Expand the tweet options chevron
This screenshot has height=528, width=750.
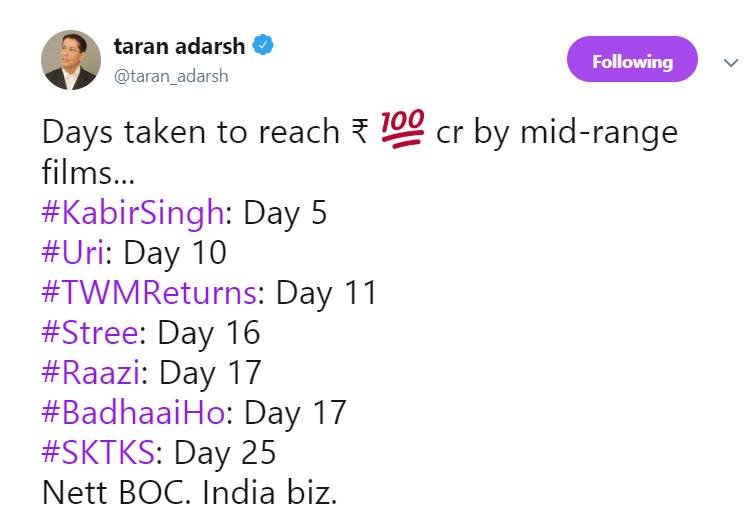[x=730, y=62]
